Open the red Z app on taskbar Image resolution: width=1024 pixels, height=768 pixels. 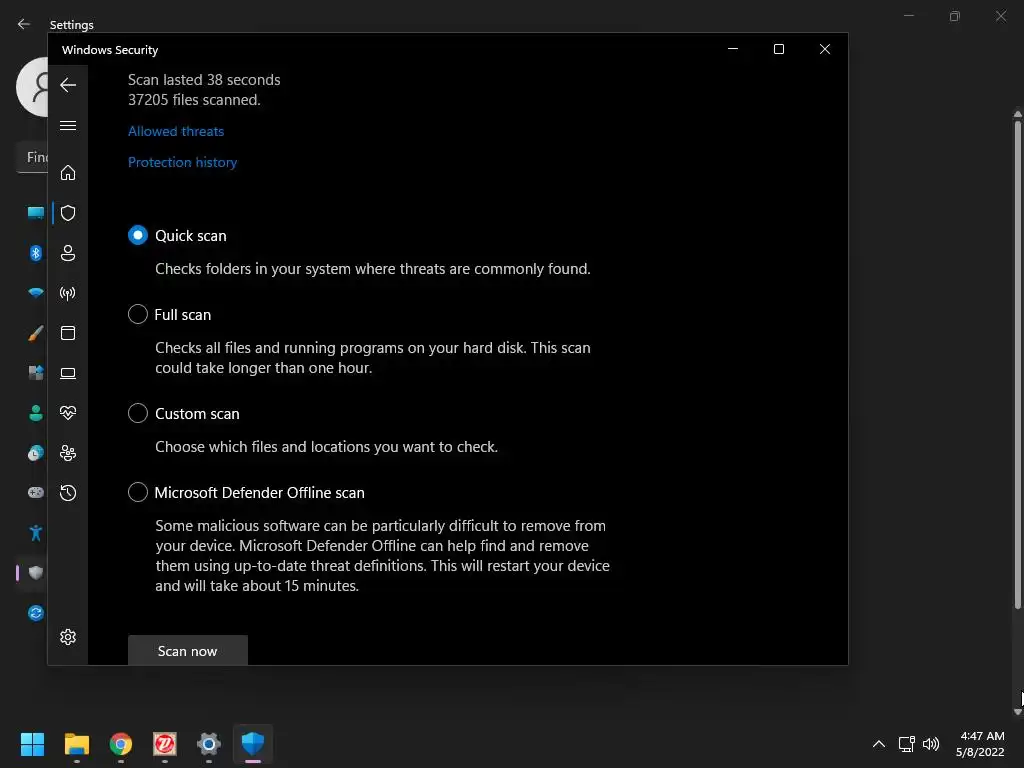point(165,744)
